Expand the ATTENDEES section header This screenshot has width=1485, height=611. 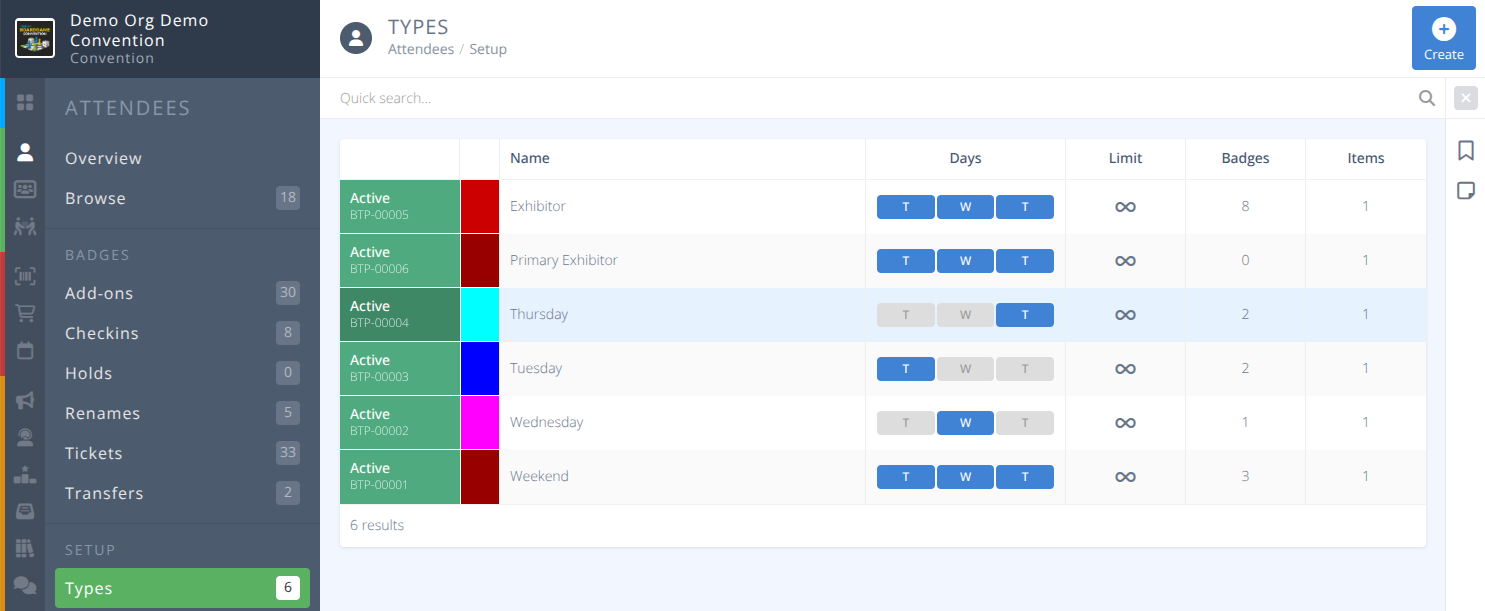[x=128, y=107]
